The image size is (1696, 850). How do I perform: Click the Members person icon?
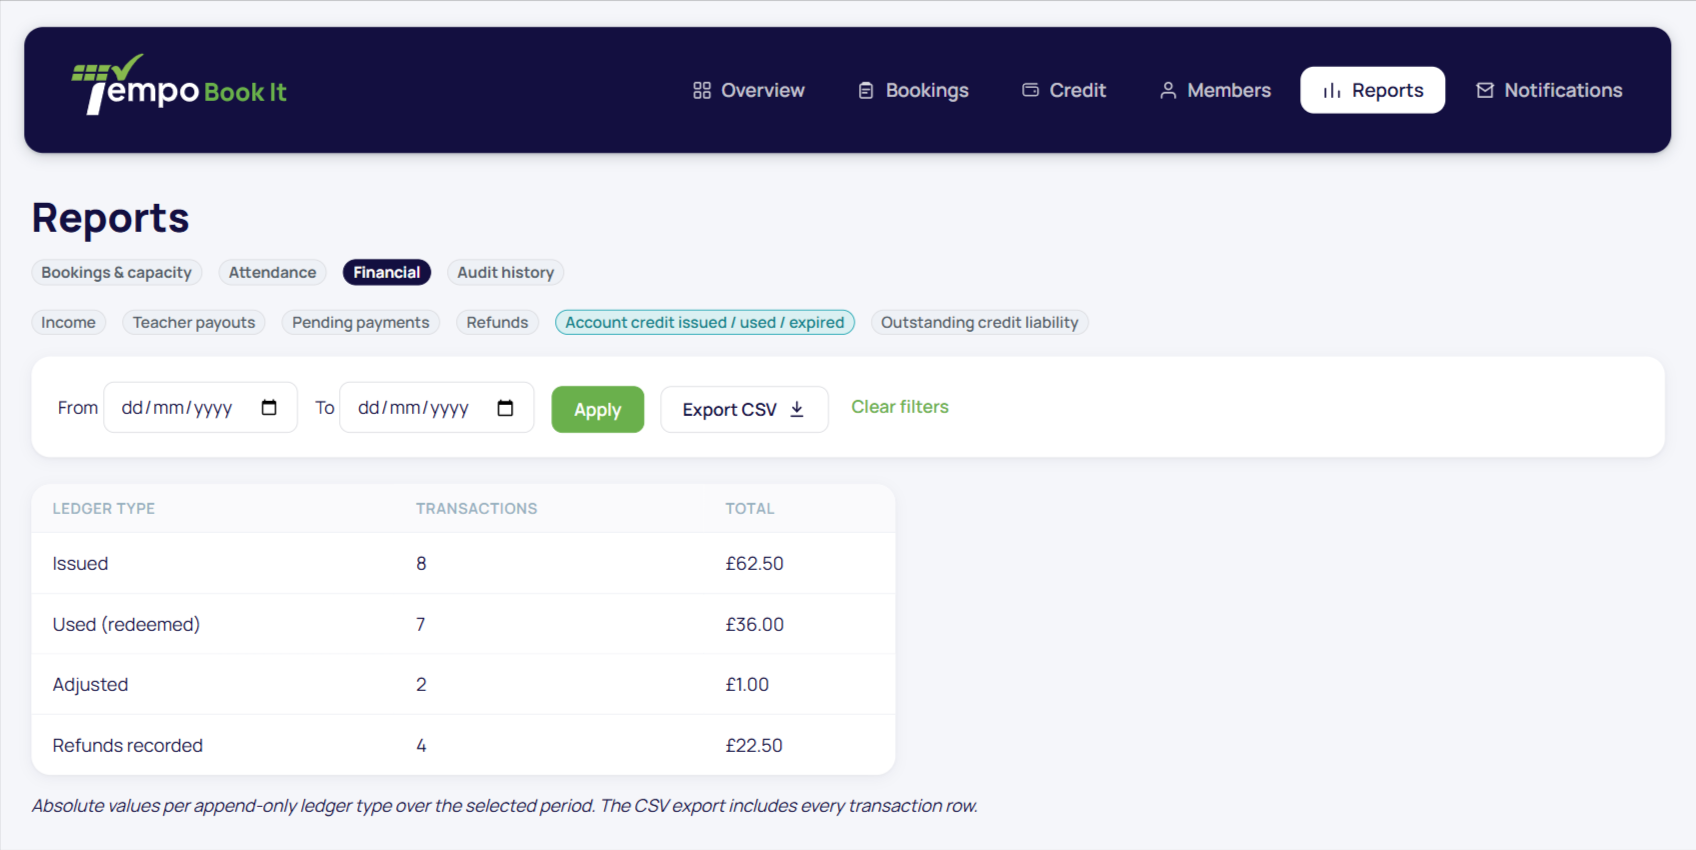[1168, 90]
